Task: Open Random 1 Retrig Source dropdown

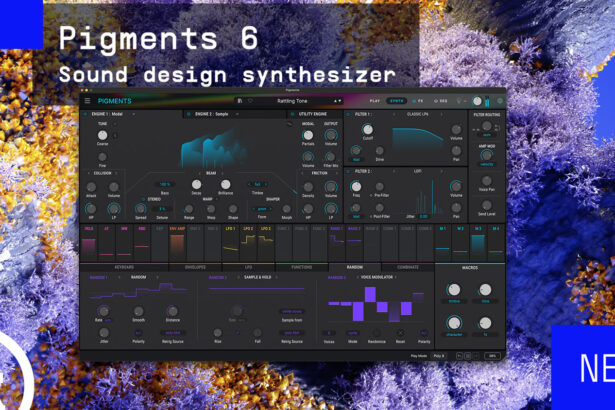Action: [x=173, y=333]
